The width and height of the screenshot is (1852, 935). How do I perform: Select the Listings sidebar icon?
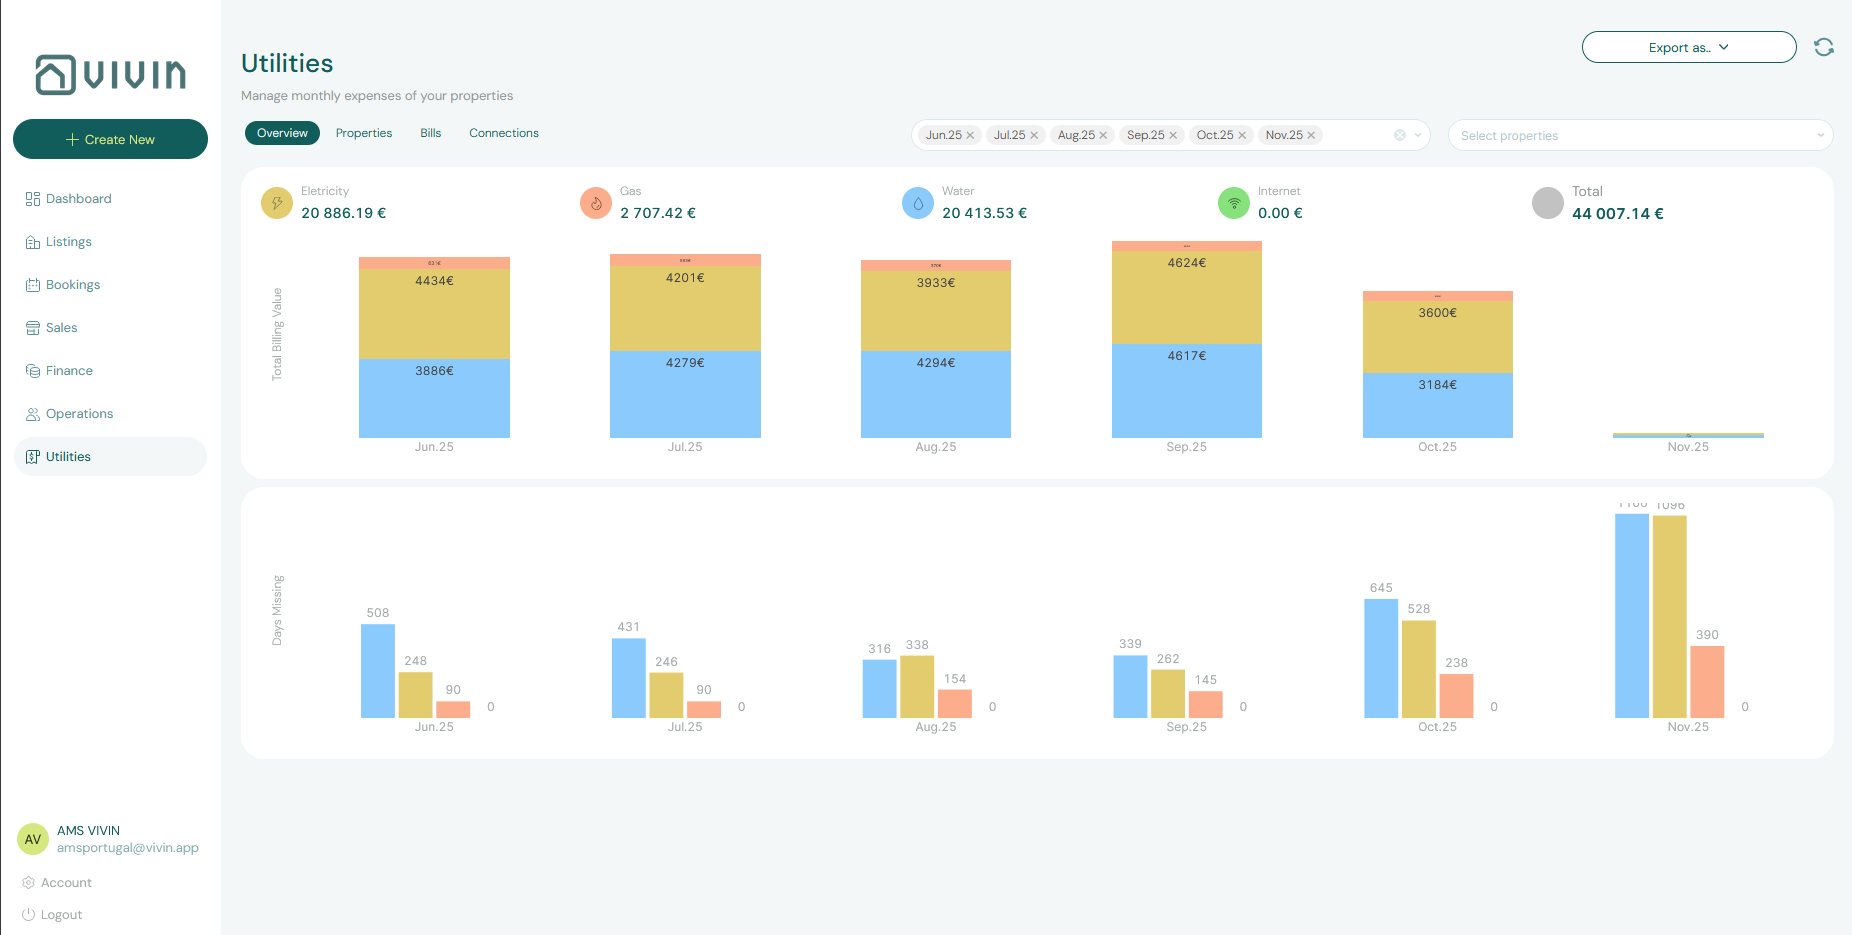33,241
